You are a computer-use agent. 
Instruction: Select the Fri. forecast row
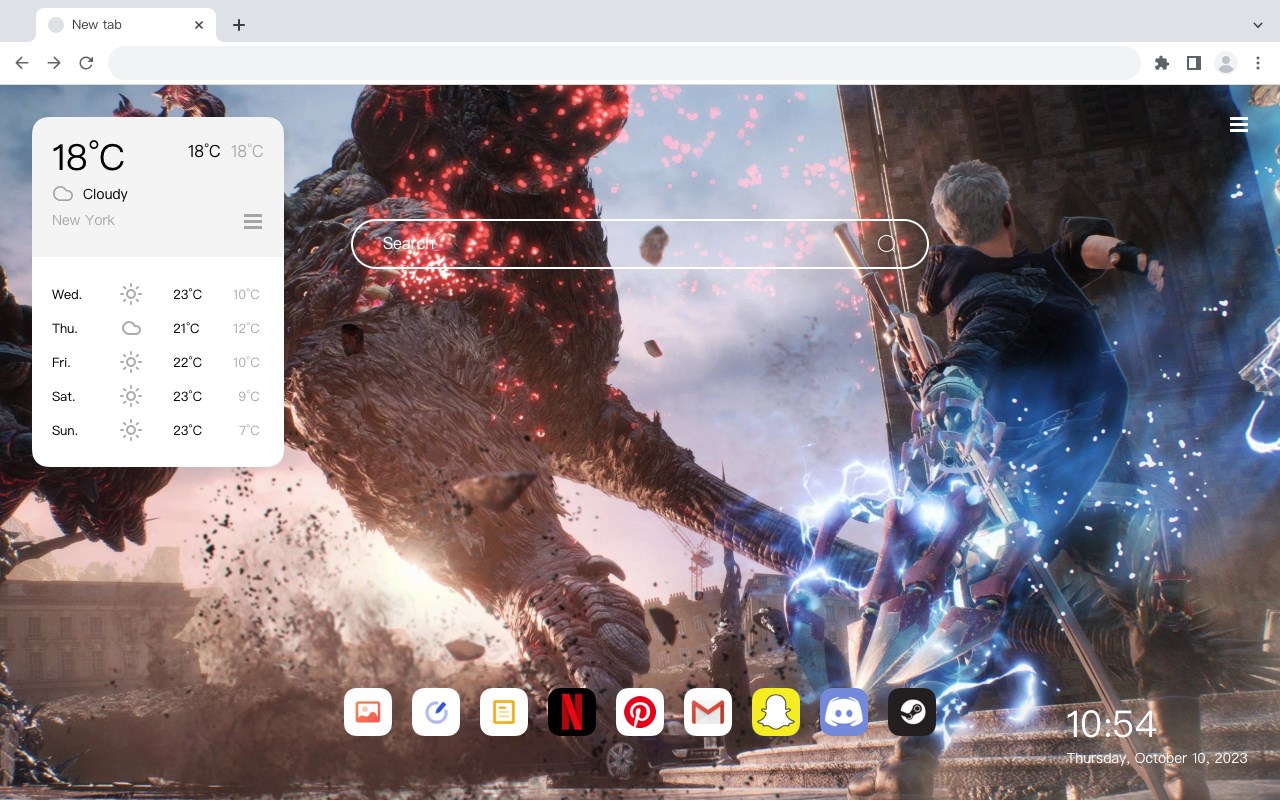158,362
